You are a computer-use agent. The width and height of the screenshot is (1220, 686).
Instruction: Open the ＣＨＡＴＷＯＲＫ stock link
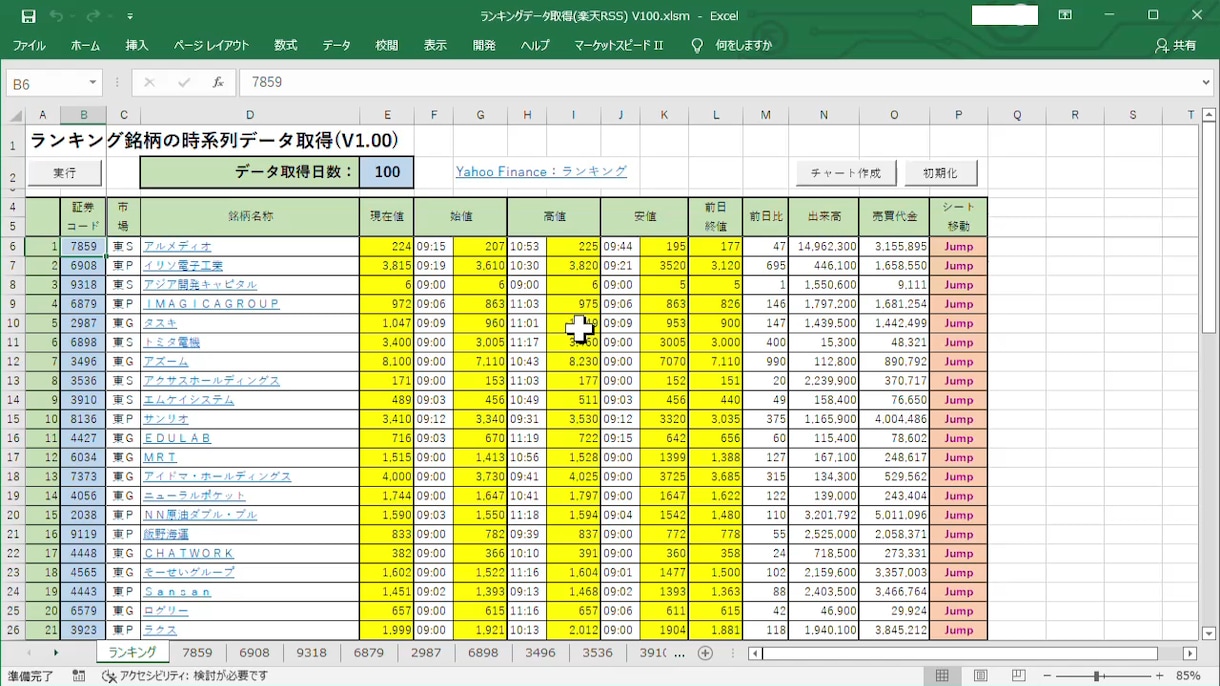189,553
